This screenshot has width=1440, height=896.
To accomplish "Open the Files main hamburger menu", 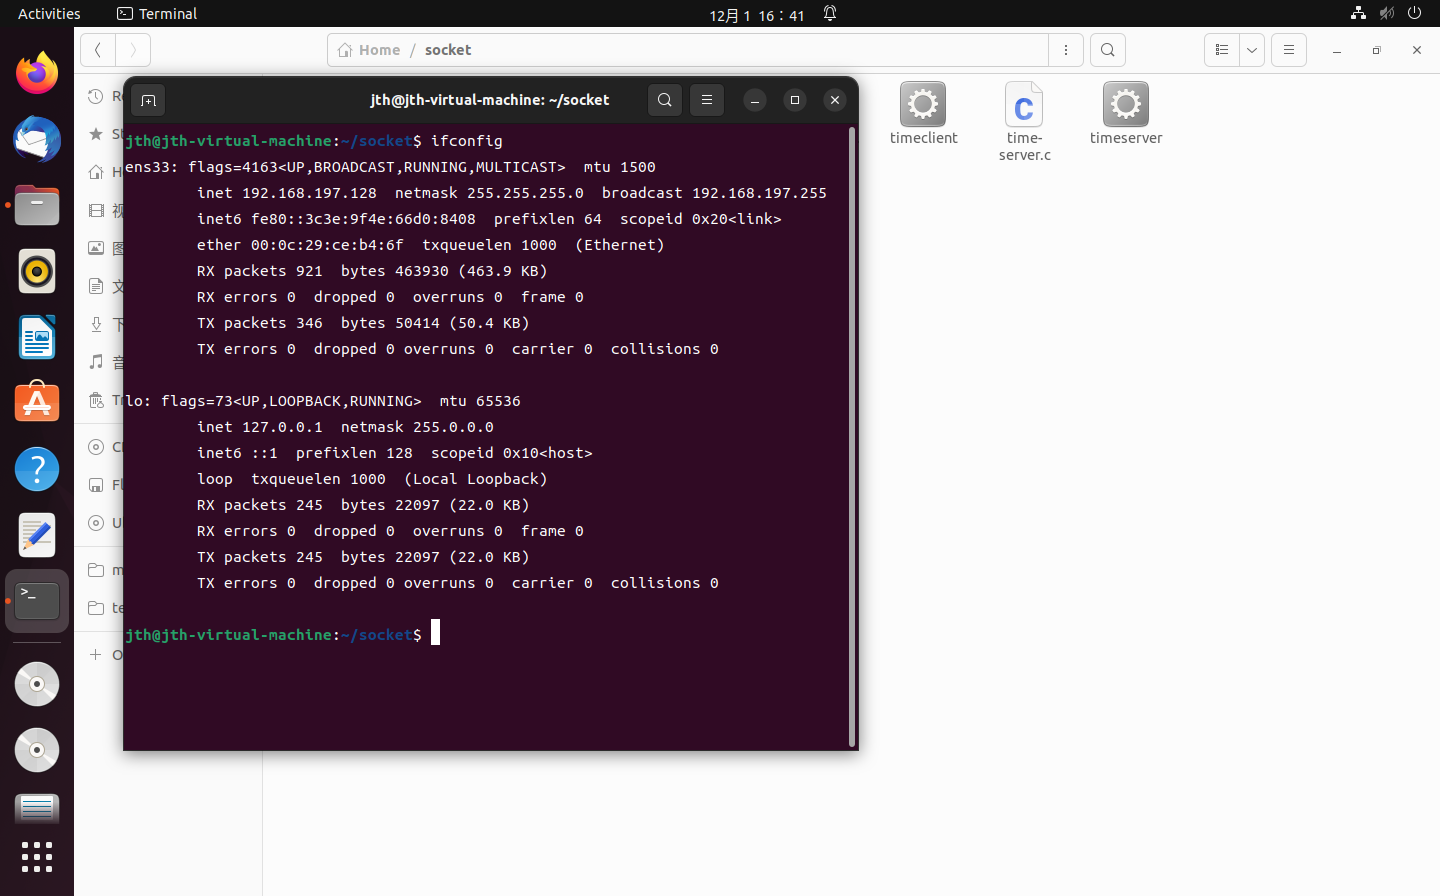I will point(1289,50).
